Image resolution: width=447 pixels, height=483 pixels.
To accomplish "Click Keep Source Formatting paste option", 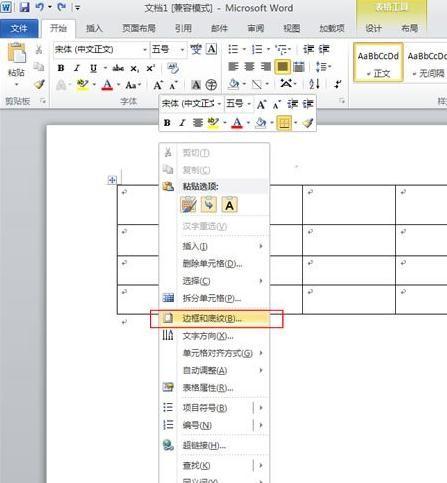I will 188,205.
